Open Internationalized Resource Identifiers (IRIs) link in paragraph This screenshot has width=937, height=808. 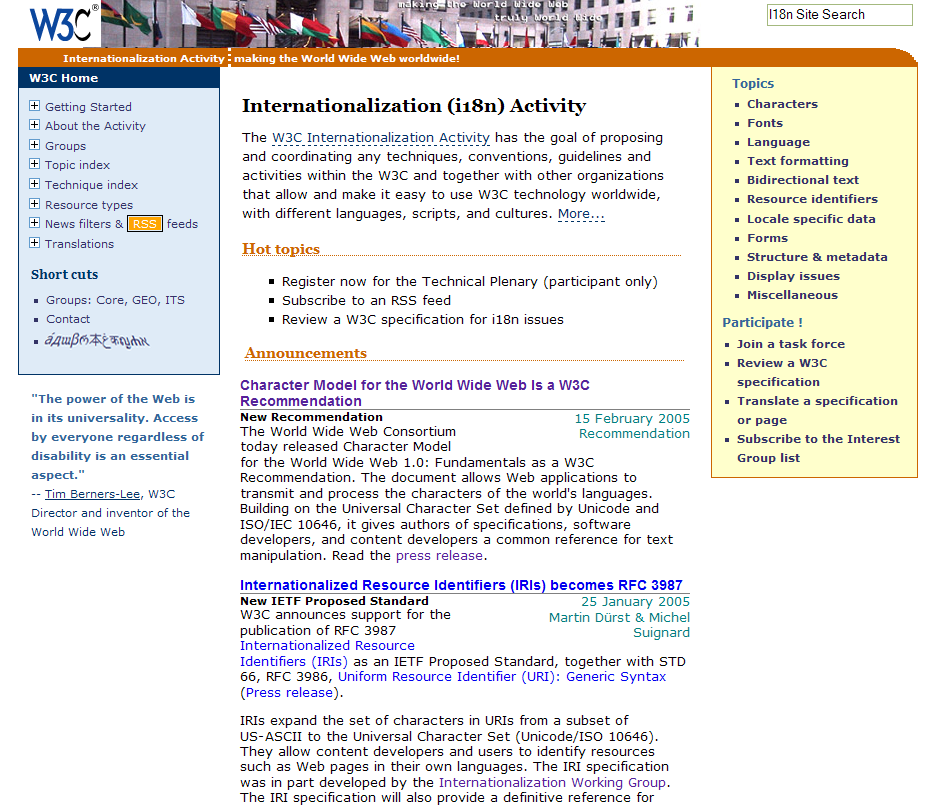pyautogui.click(x=327, y=654)
